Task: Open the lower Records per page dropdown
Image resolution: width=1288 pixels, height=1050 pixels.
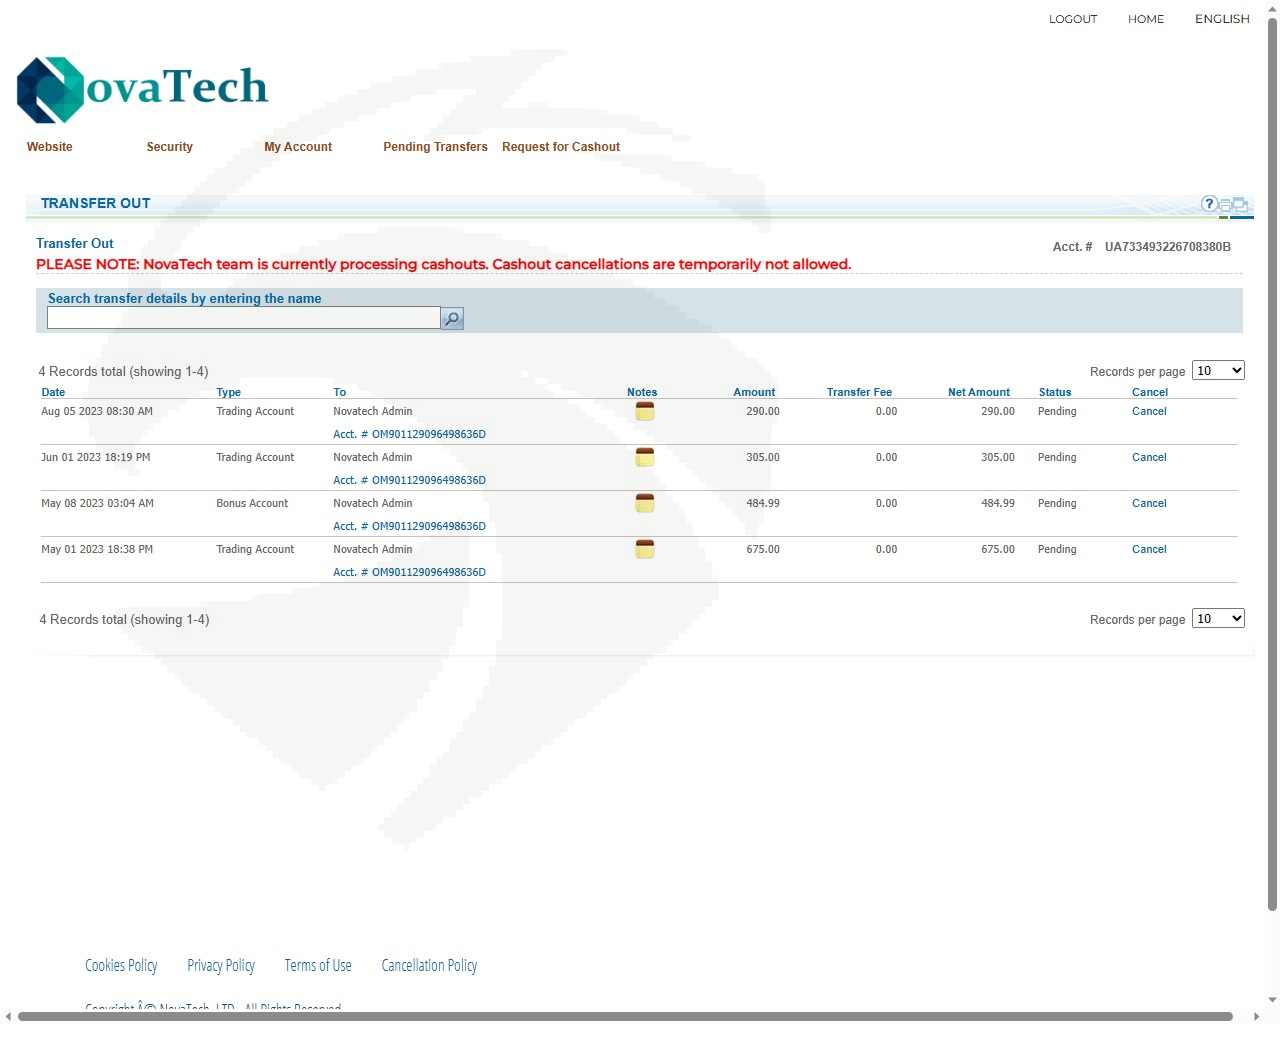Action: coord(1218,619)
